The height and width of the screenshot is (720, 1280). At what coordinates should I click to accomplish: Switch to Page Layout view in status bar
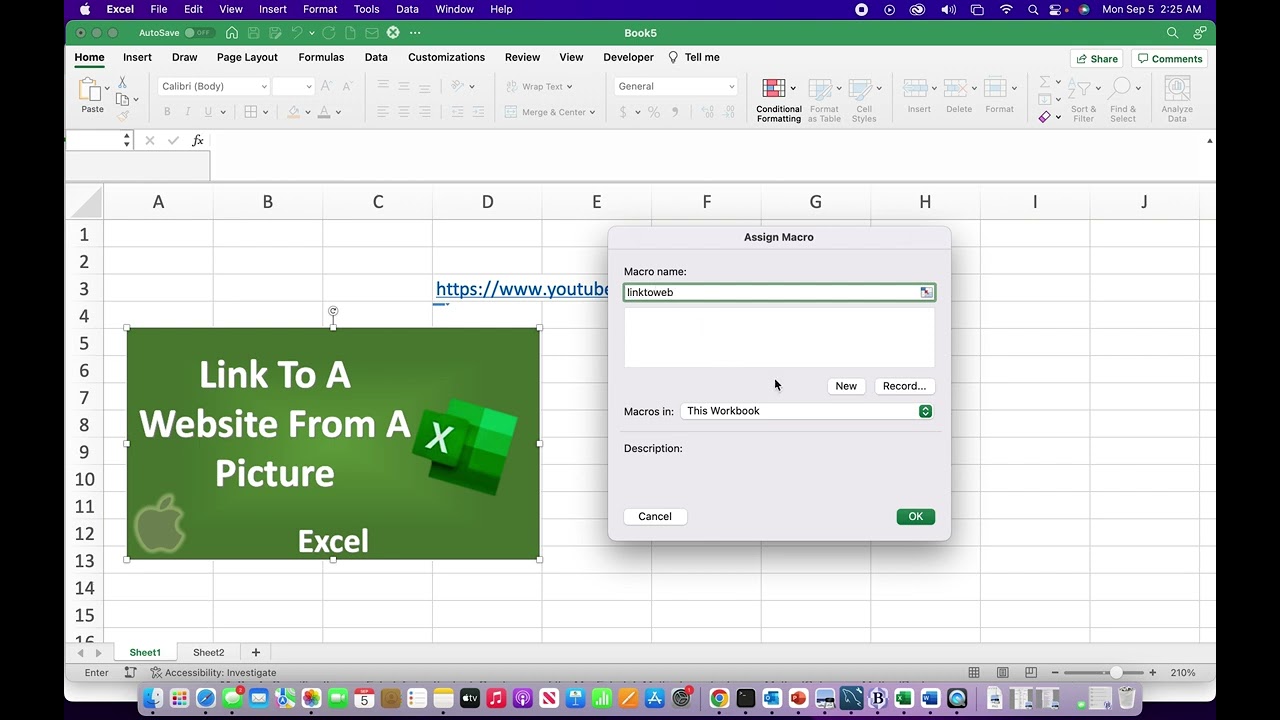pyautogui.click(x=1002, y=673)
